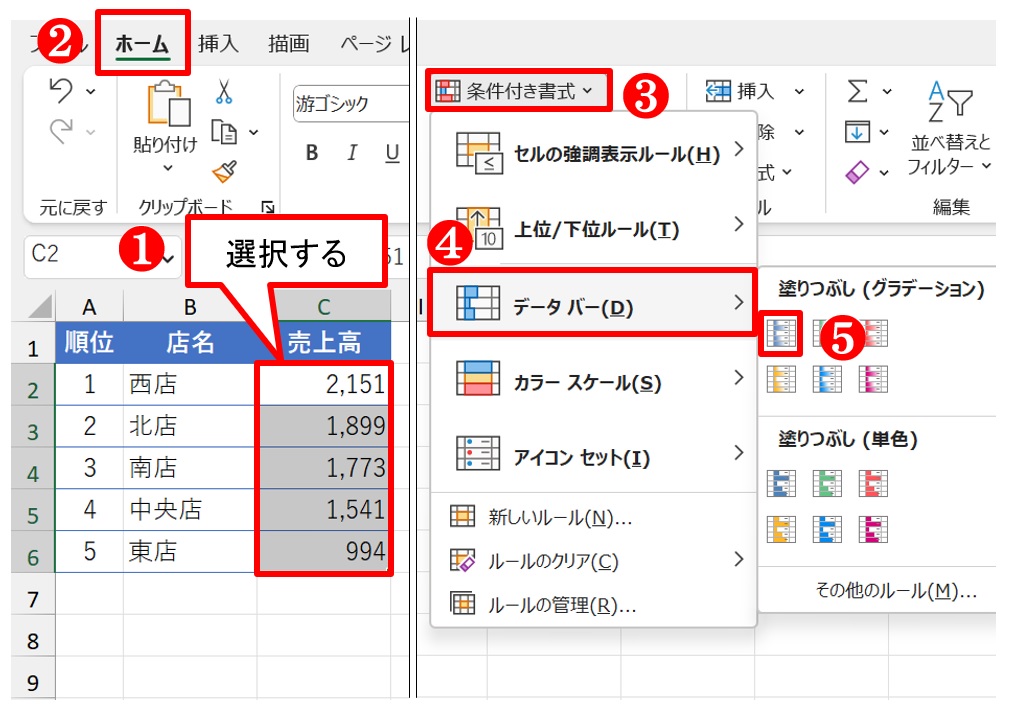Image resolution: width=1013 pixels, height=708 pixels.
Task: Switch to the ホーム ribbon tab
Action: pos(142,44)
